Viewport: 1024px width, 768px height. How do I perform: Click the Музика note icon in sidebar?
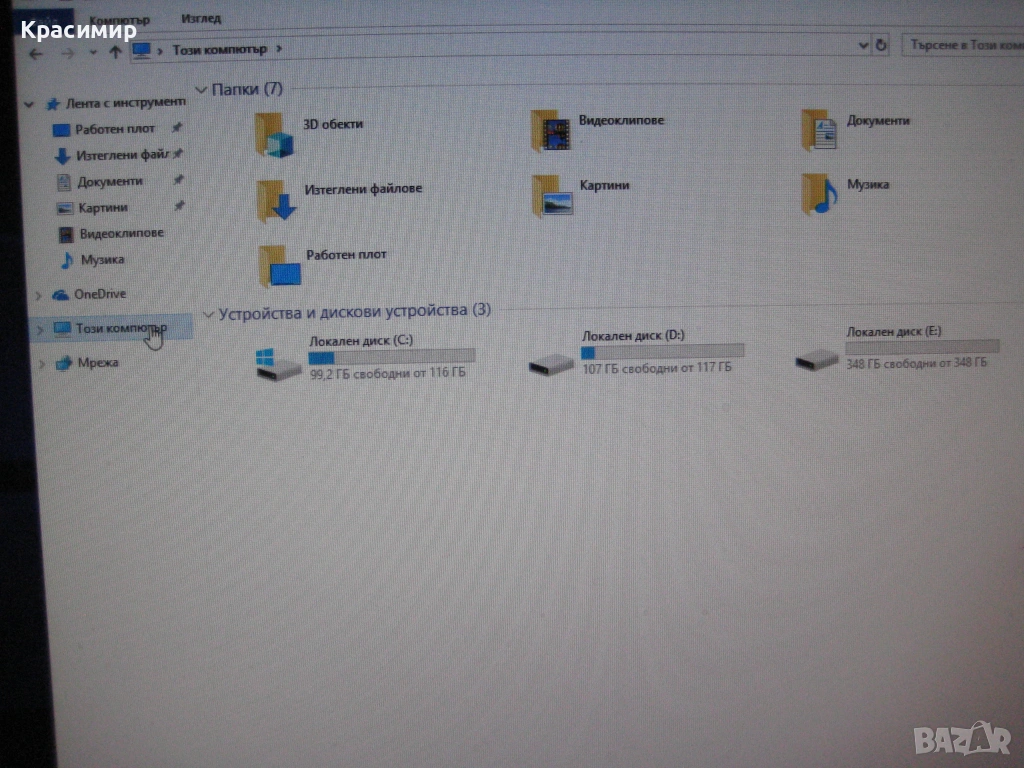[x=67, y=260]
